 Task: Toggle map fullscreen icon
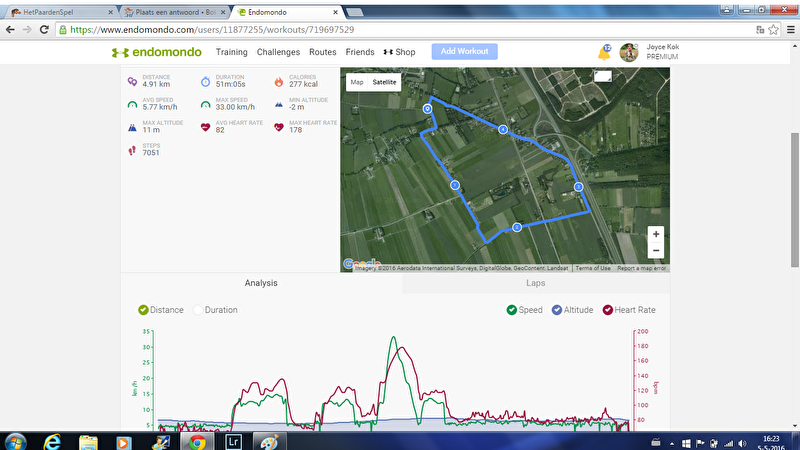coord(603,77)
